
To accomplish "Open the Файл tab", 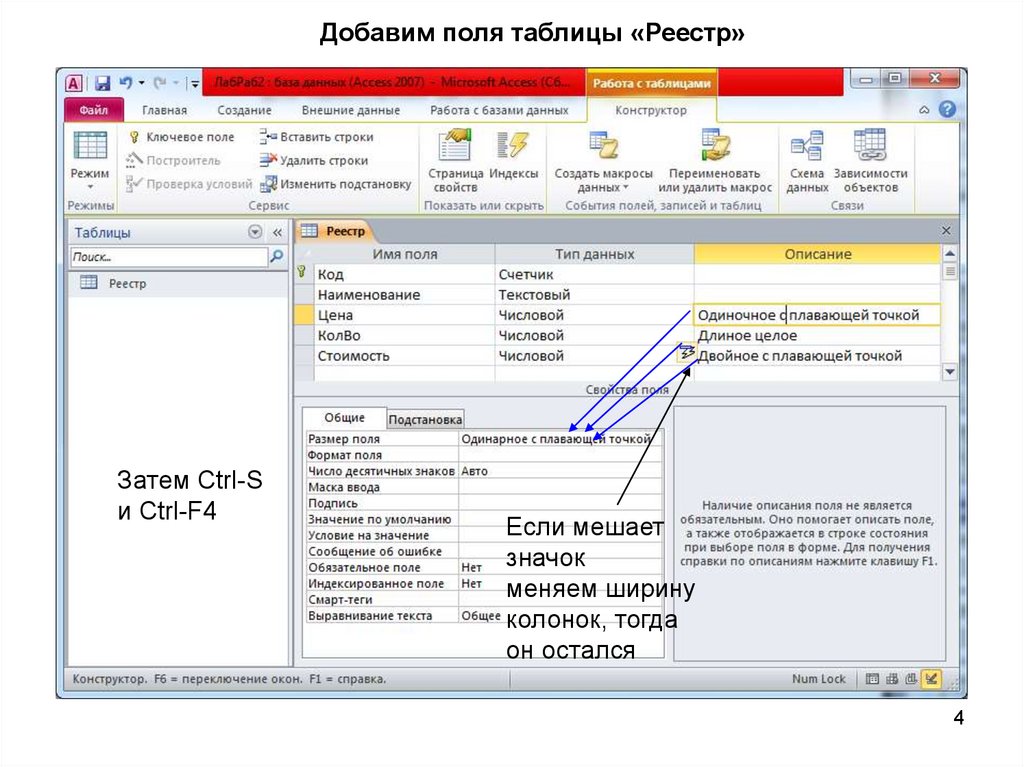I will click(93, 110).
